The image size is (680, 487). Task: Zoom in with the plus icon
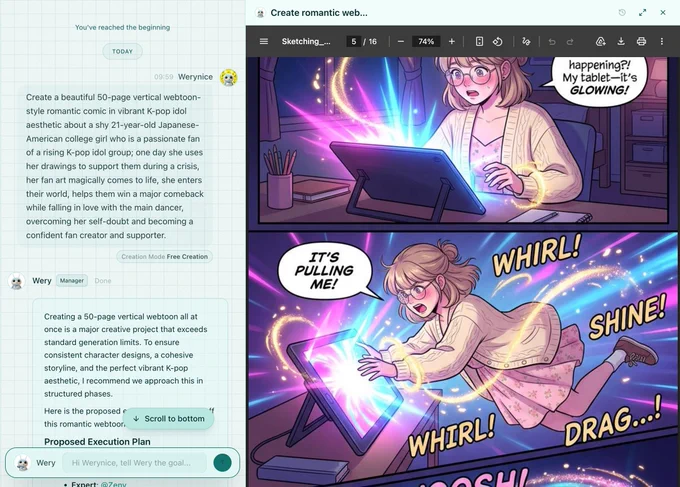click(451, 41)
